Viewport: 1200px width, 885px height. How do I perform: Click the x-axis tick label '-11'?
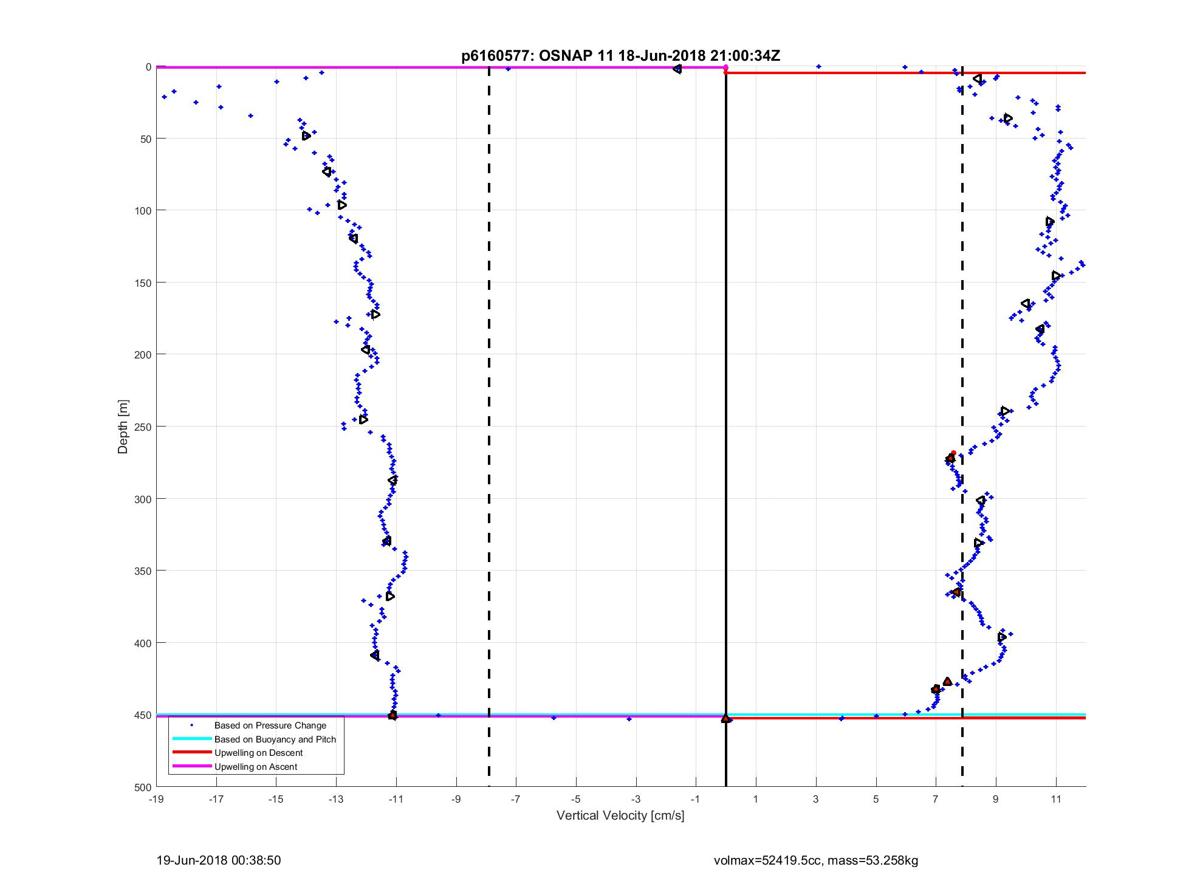pyautogui.click(x=396, y=799)
